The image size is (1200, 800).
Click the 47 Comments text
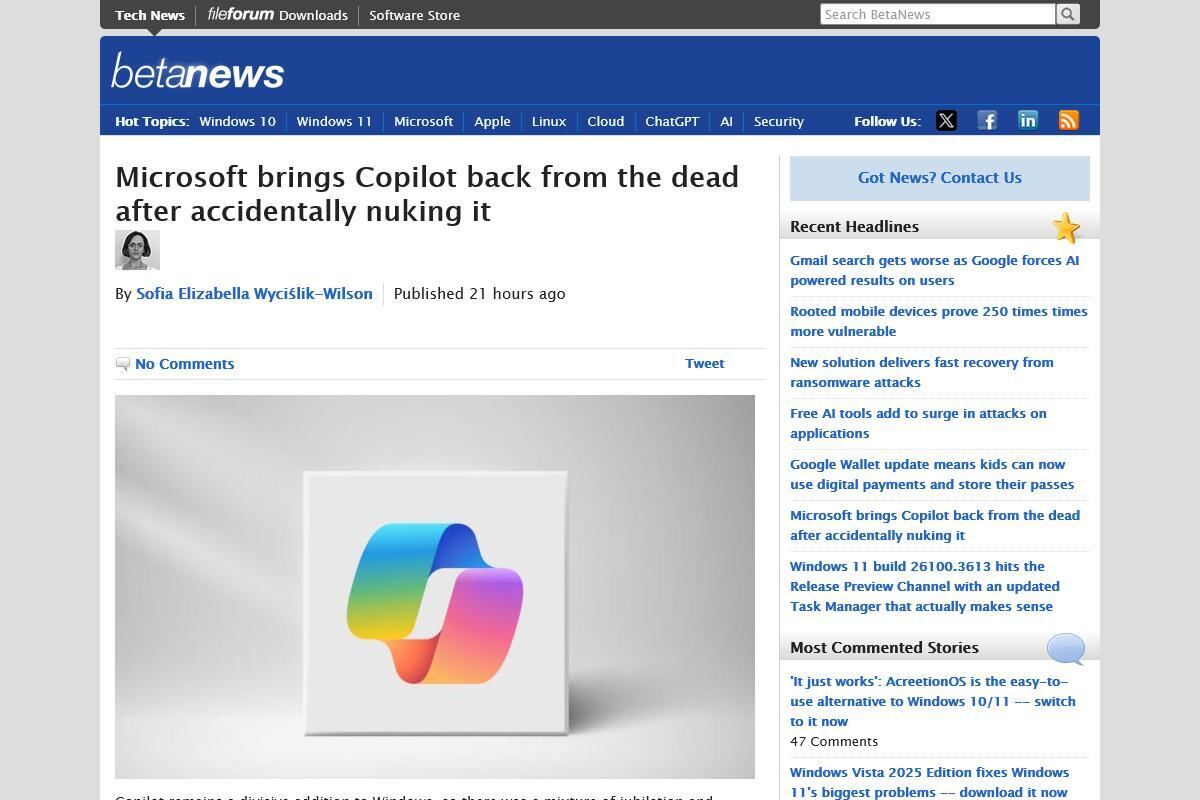(834, 741)
